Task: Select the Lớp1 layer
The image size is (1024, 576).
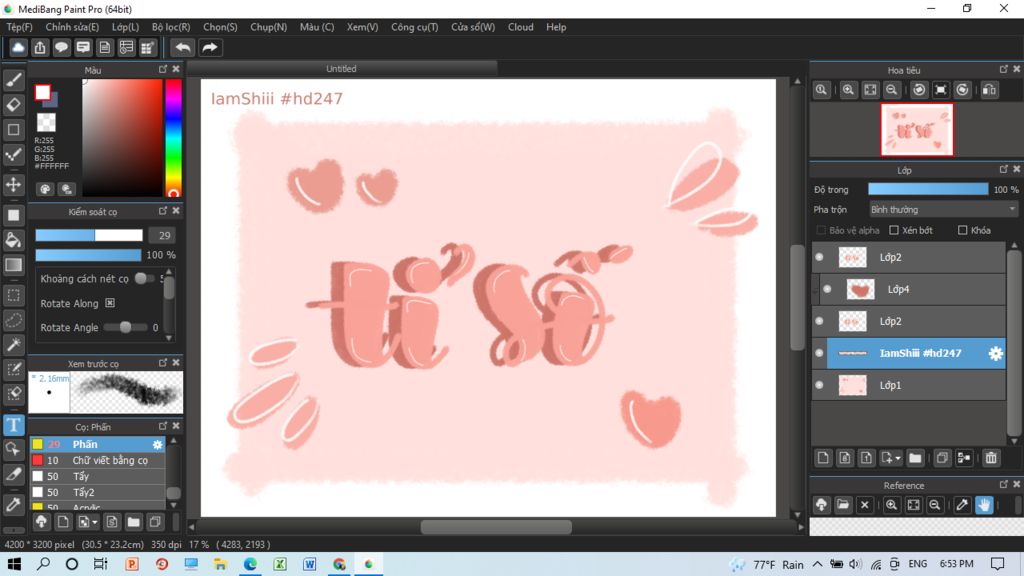Action: [x=908, y=385]
